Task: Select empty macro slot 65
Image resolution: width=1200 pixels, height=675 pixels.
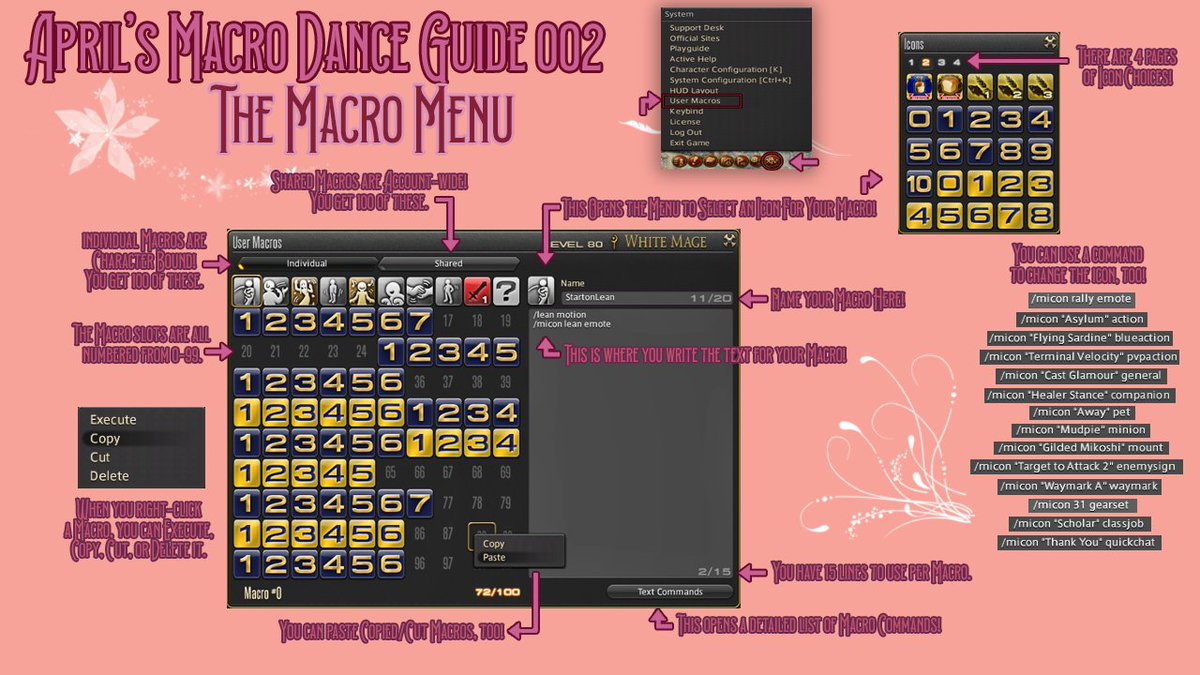Action: [x=390, y=472]
